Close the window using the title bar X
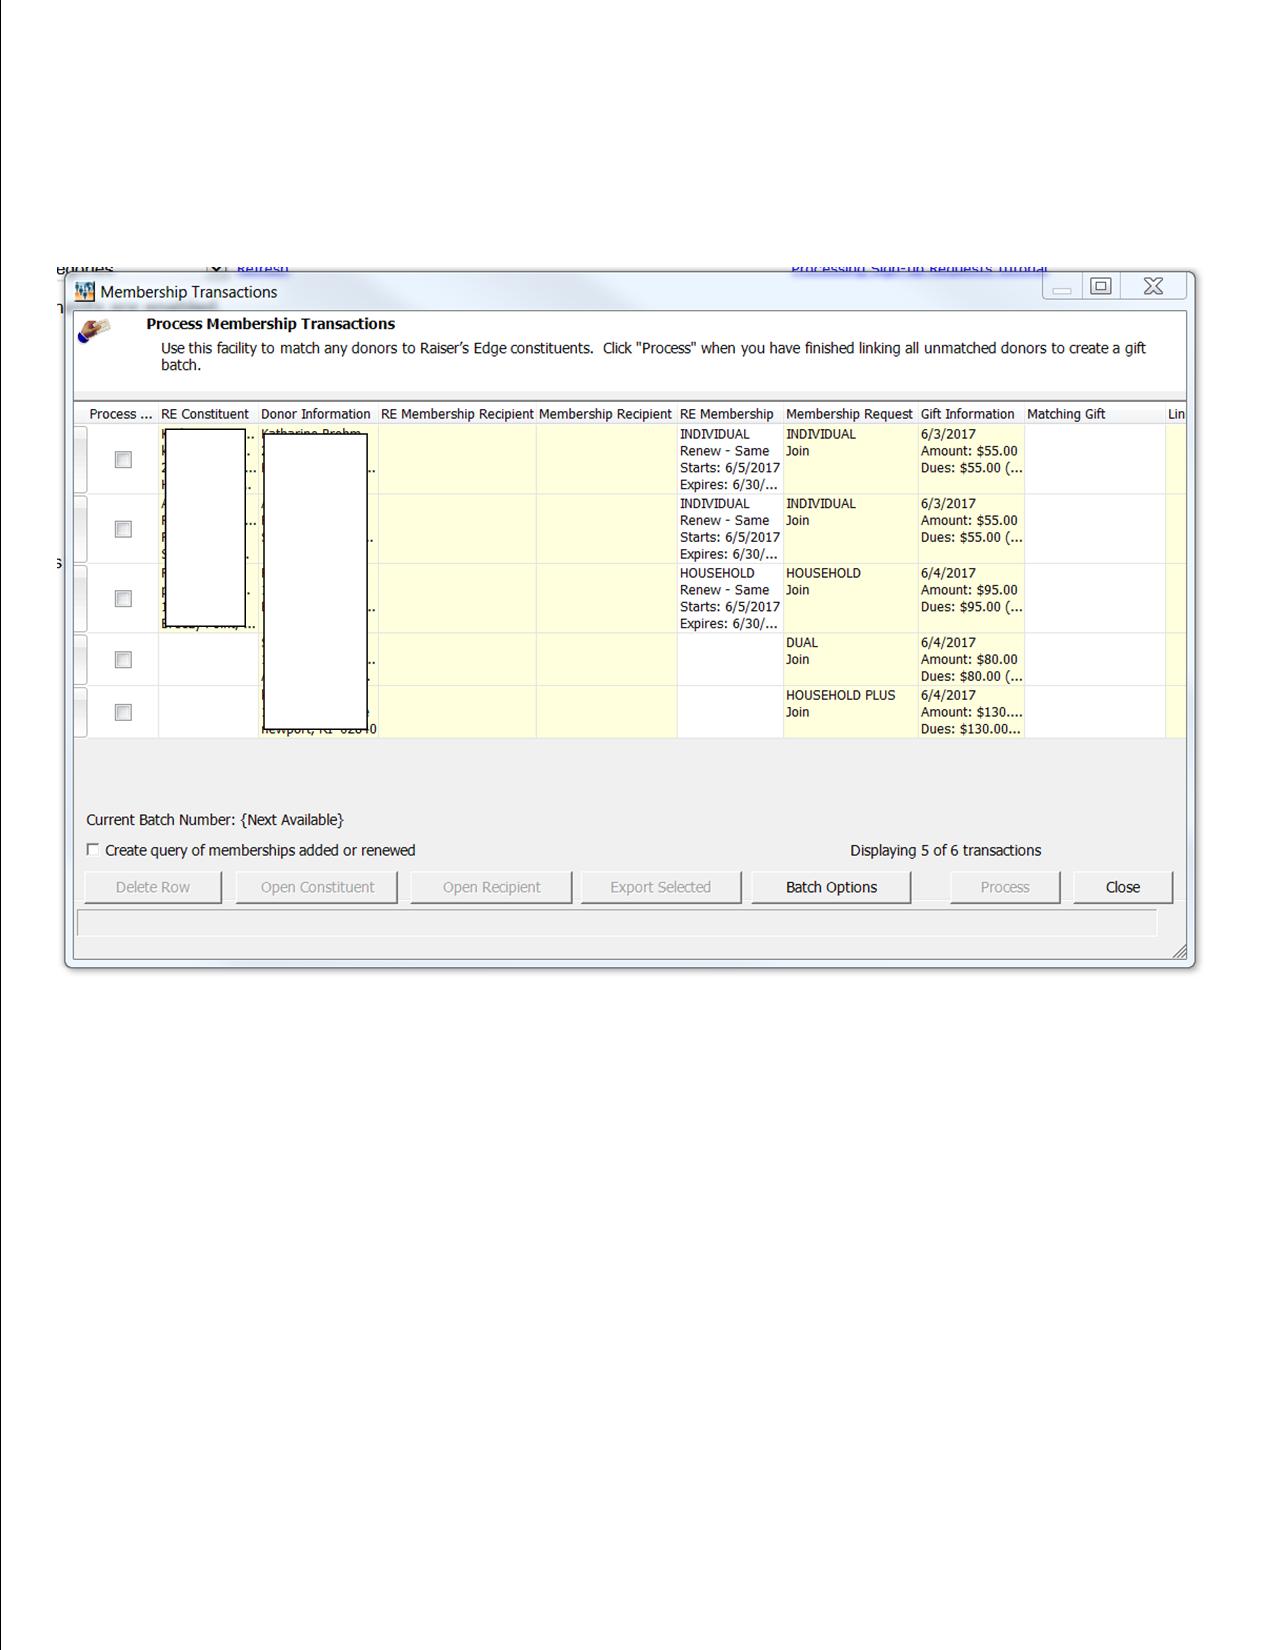This screenshot has height=1650, width=1275. pos(1153,287)
